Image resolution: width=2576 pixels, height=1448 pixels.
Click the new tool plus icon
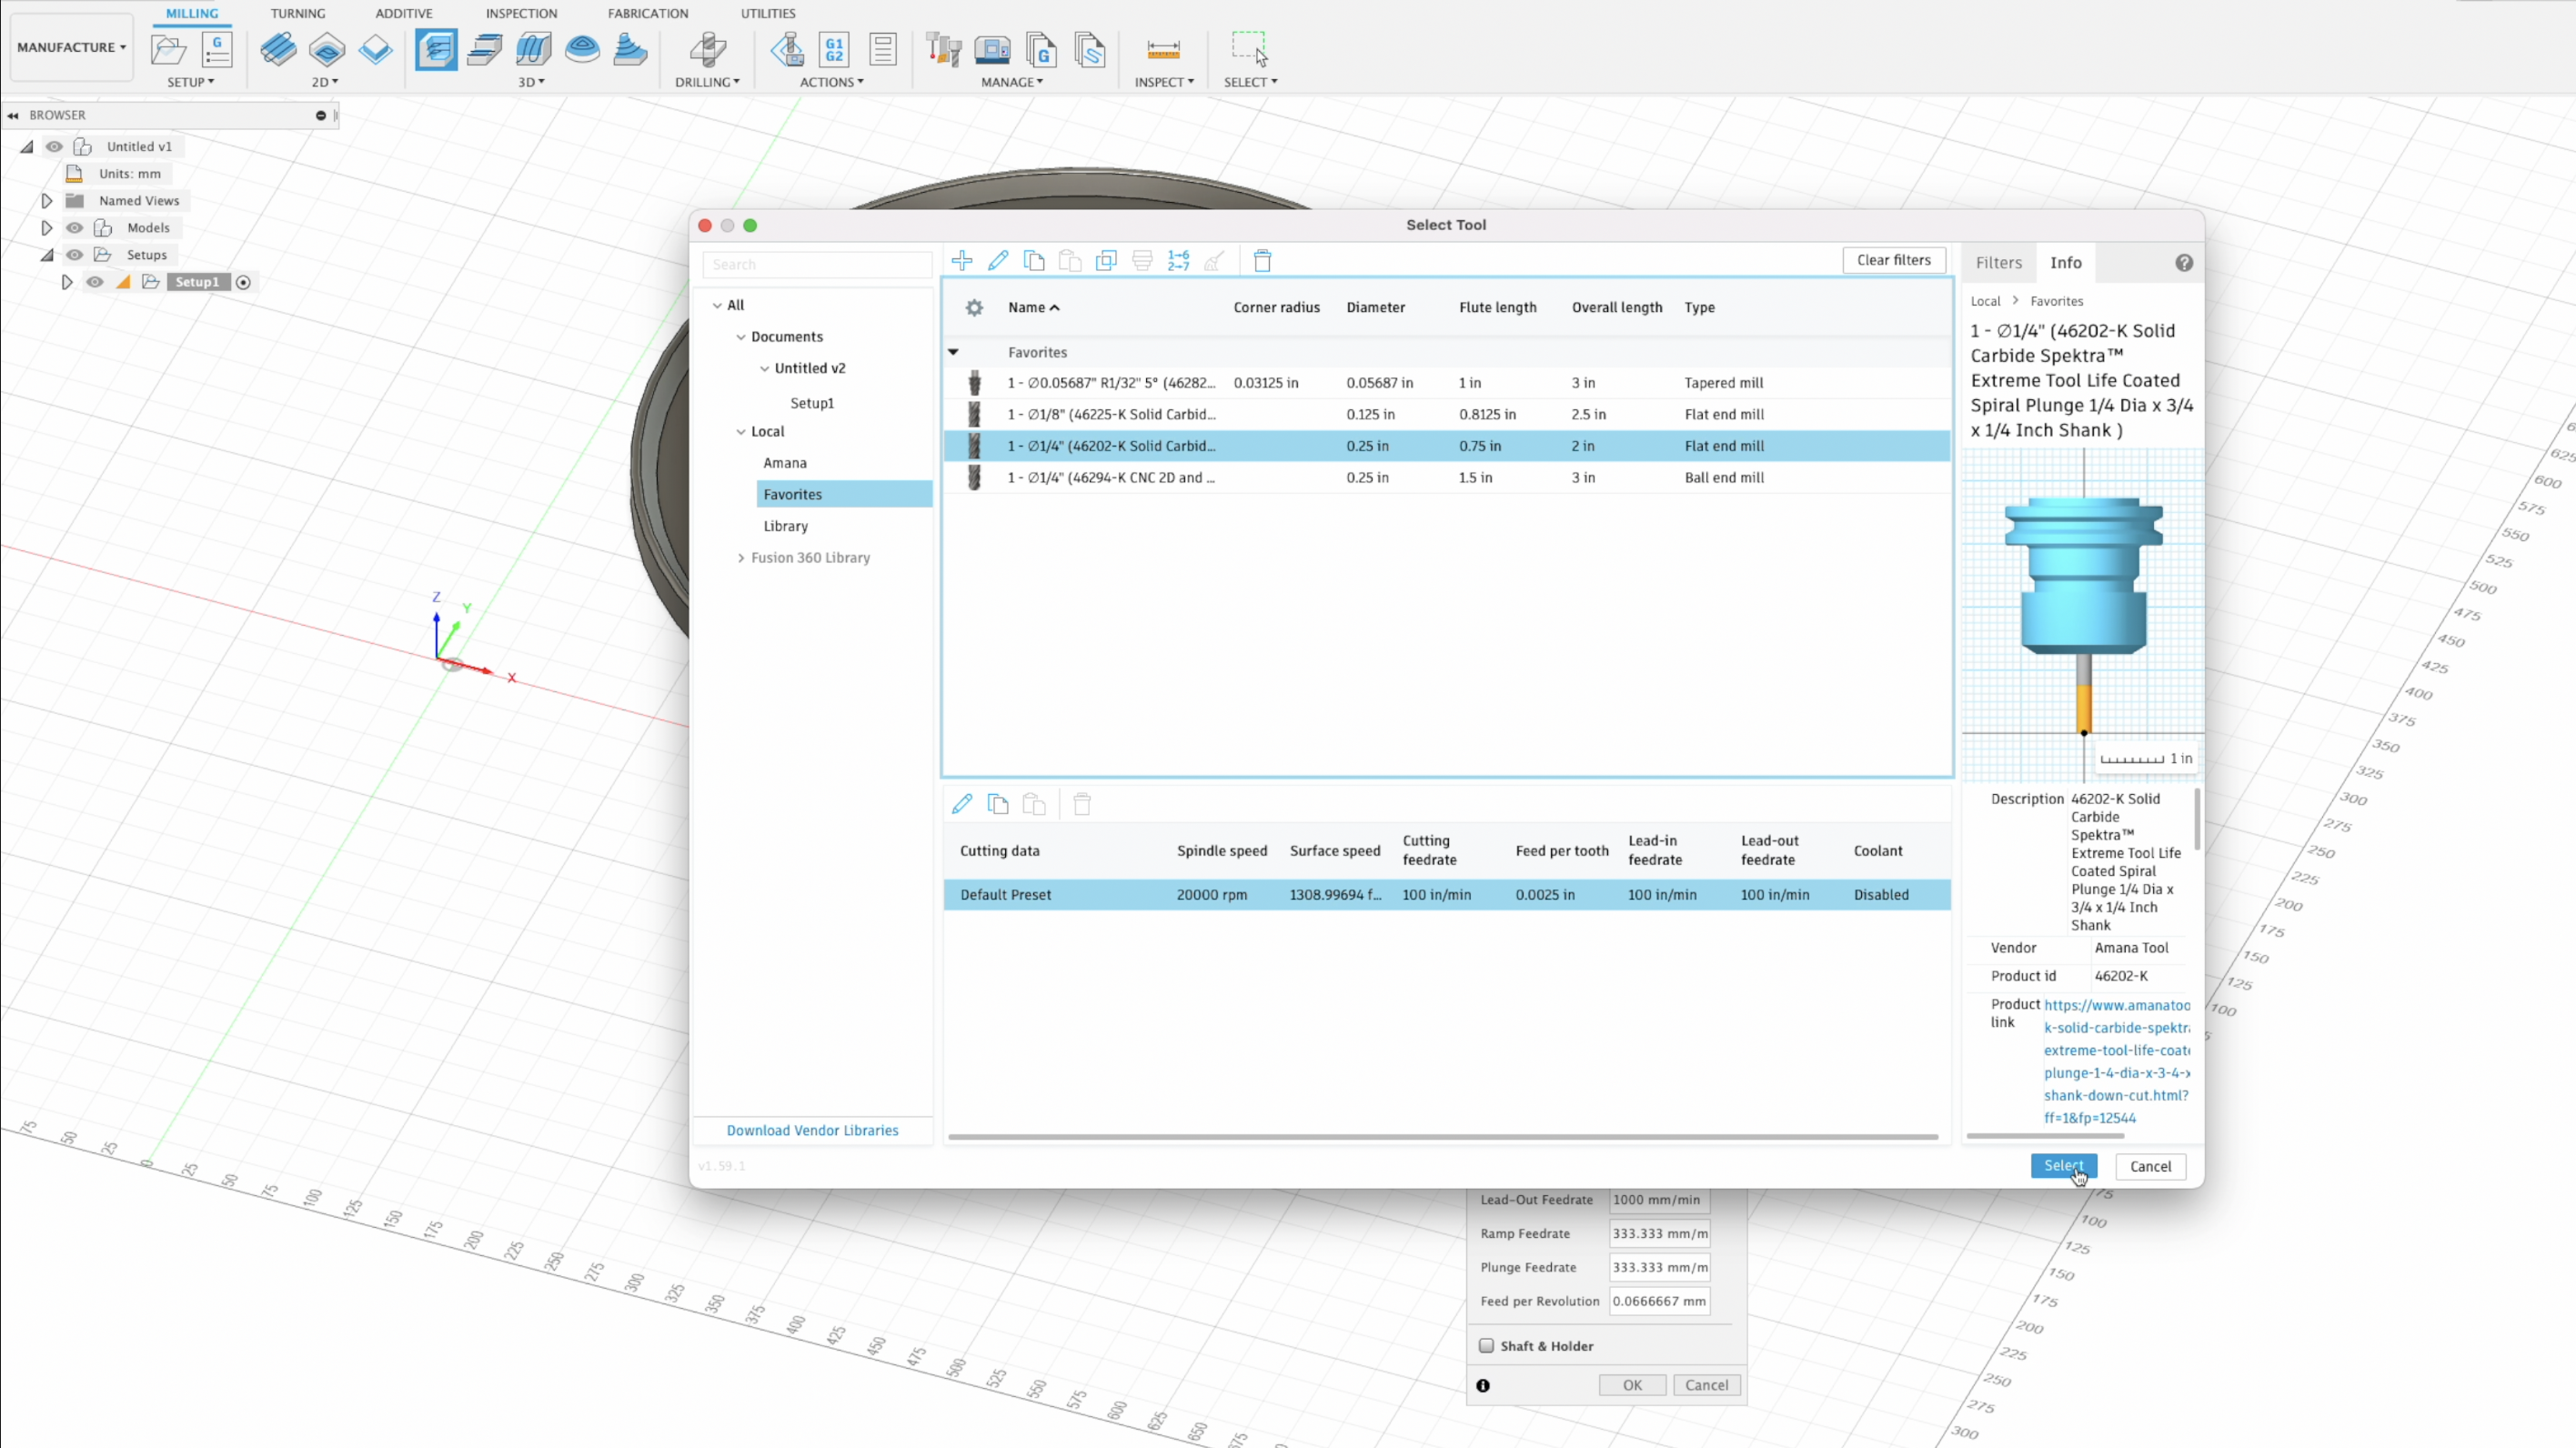(962, 261)
